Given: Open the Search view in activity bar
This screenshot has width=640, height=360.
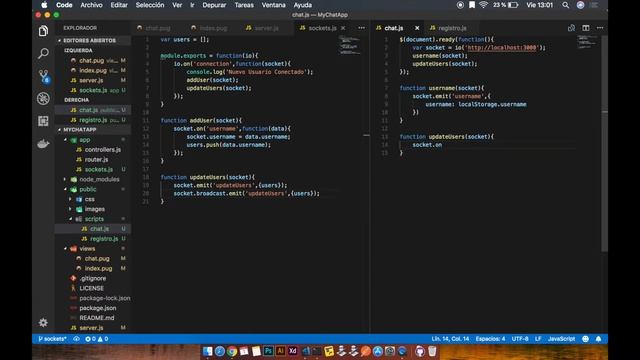Looking at the screenshot, I should tap(43, 53).
